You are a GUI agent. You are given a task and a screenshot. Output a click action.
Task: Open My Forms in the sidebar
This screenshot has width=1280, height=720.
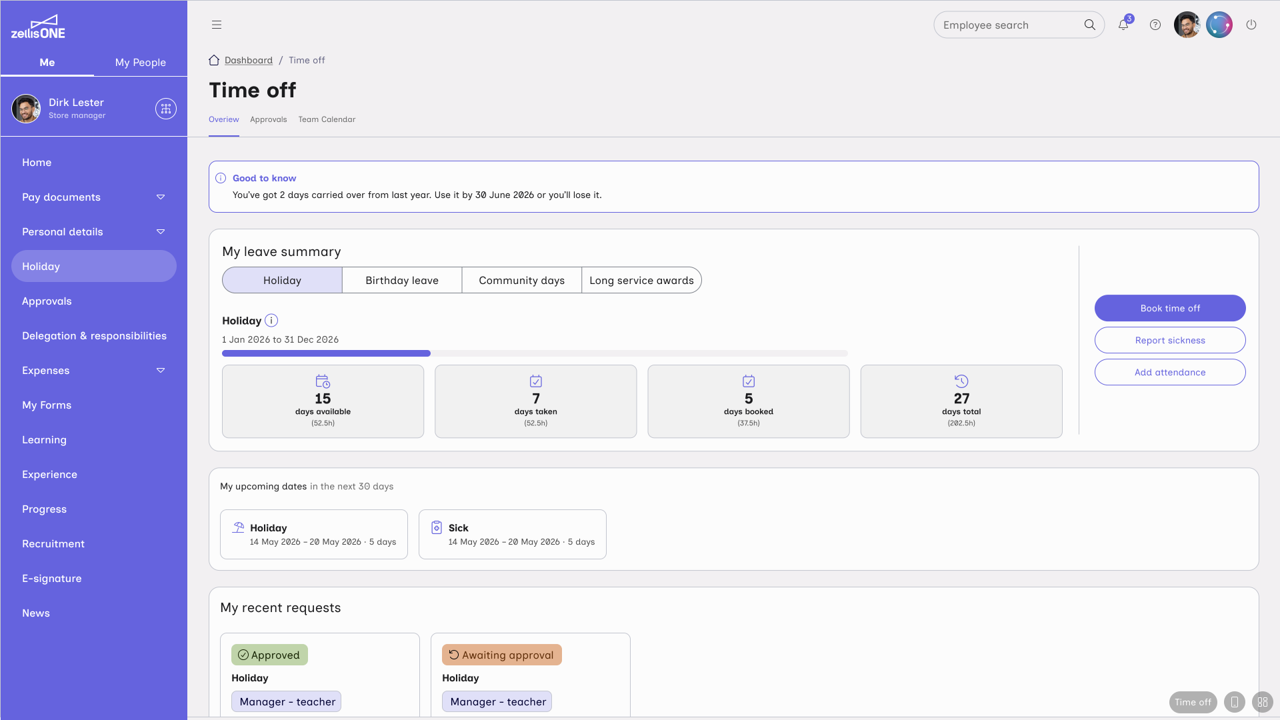tap(94, 405)
